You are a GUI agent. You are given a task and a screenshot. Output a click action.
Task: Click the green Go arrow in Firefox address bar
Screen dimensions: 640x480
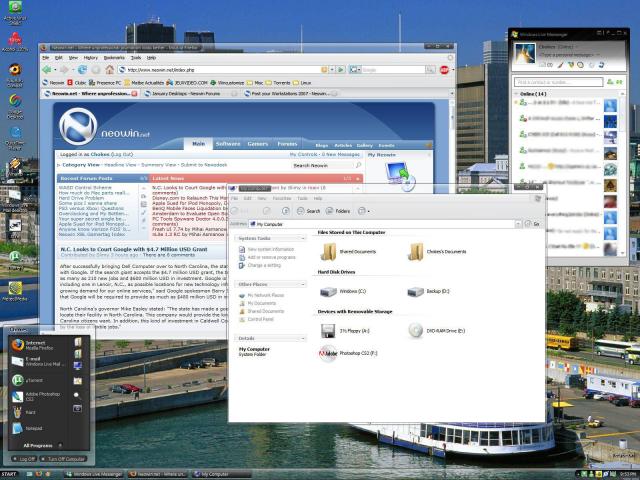click(x=341, y=70)
